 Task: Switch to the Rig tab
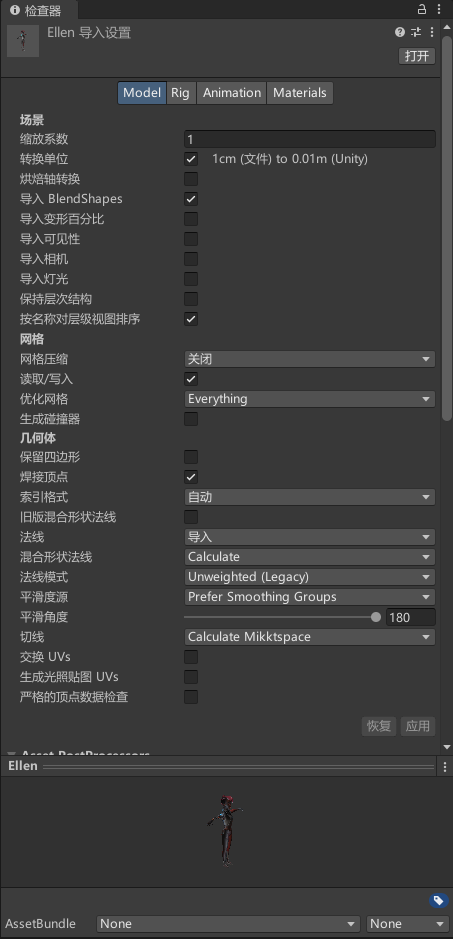pos(180,93)
